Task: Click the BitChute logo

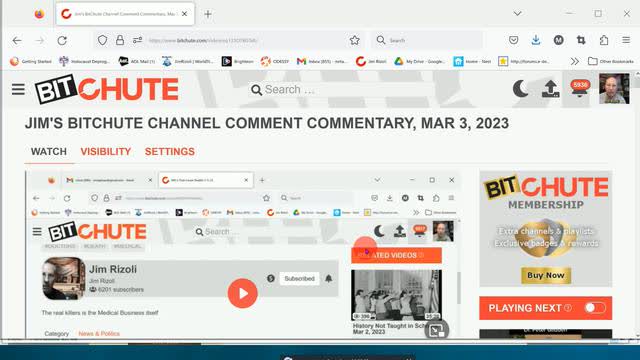Action: (x=107, y=89)
